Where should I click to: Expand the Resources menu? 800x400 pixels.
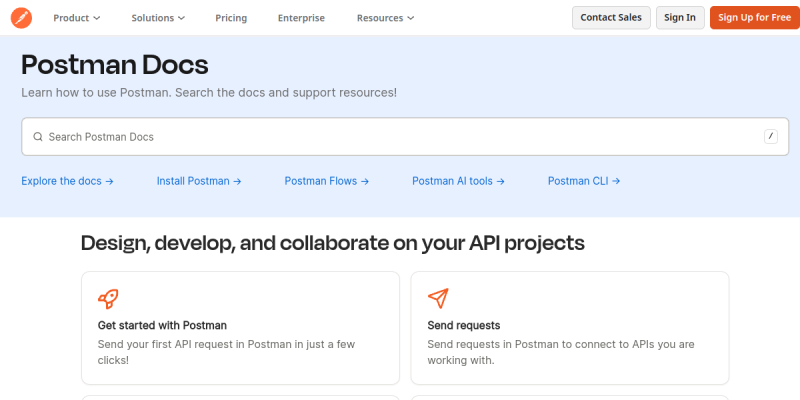click(x=385, y=18)
